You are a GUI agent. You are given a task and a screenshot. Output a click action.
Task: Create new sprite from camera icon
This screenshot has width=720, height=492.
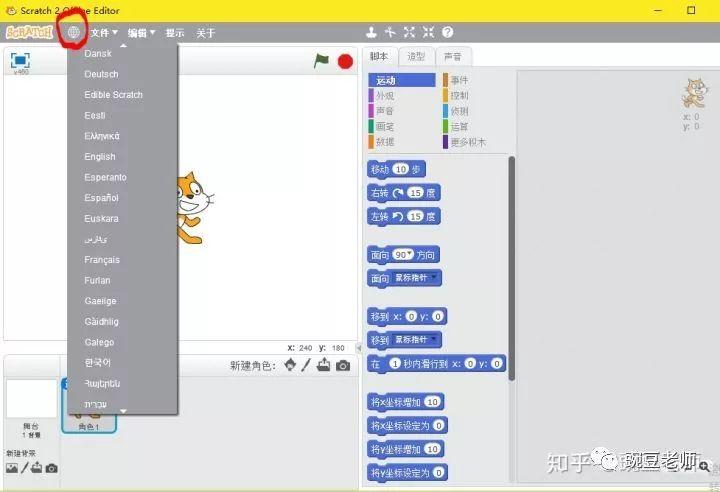click(343, 366)
